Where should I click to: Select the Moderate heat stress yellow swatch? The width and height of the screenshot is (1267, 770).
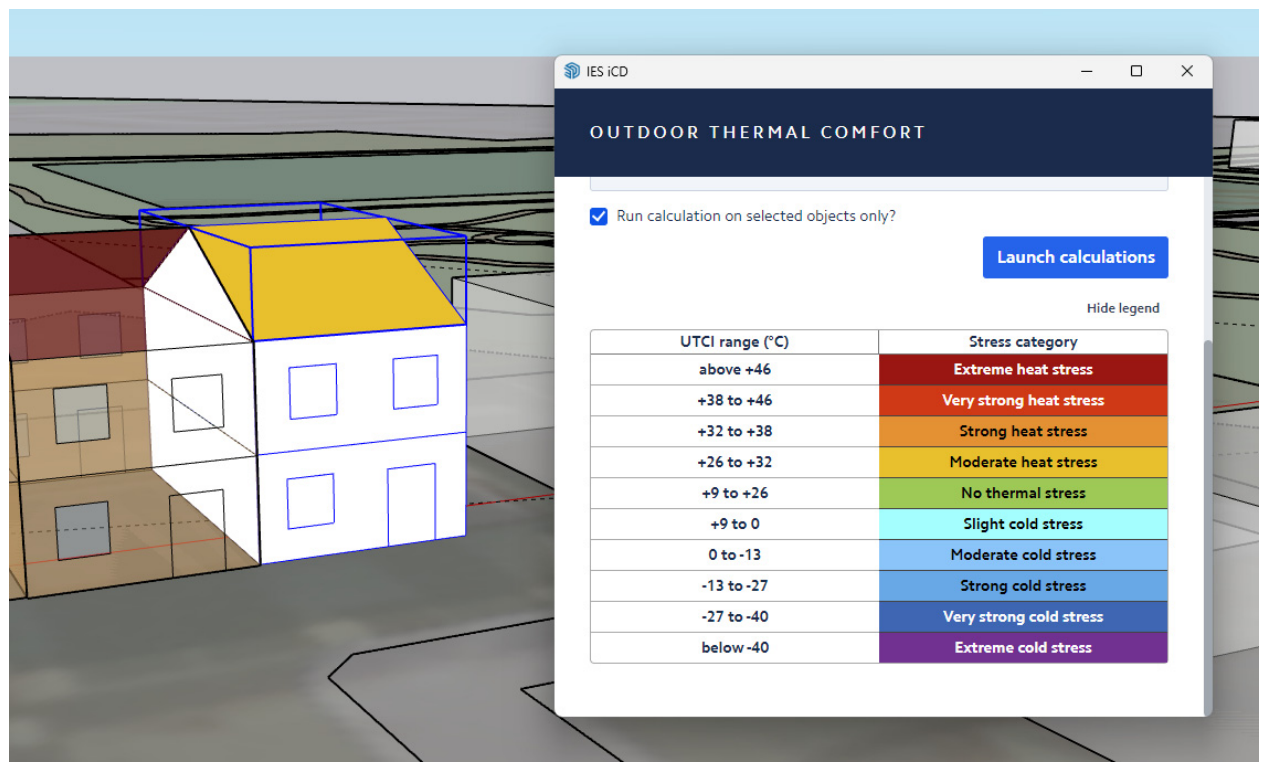[1023, 462]
